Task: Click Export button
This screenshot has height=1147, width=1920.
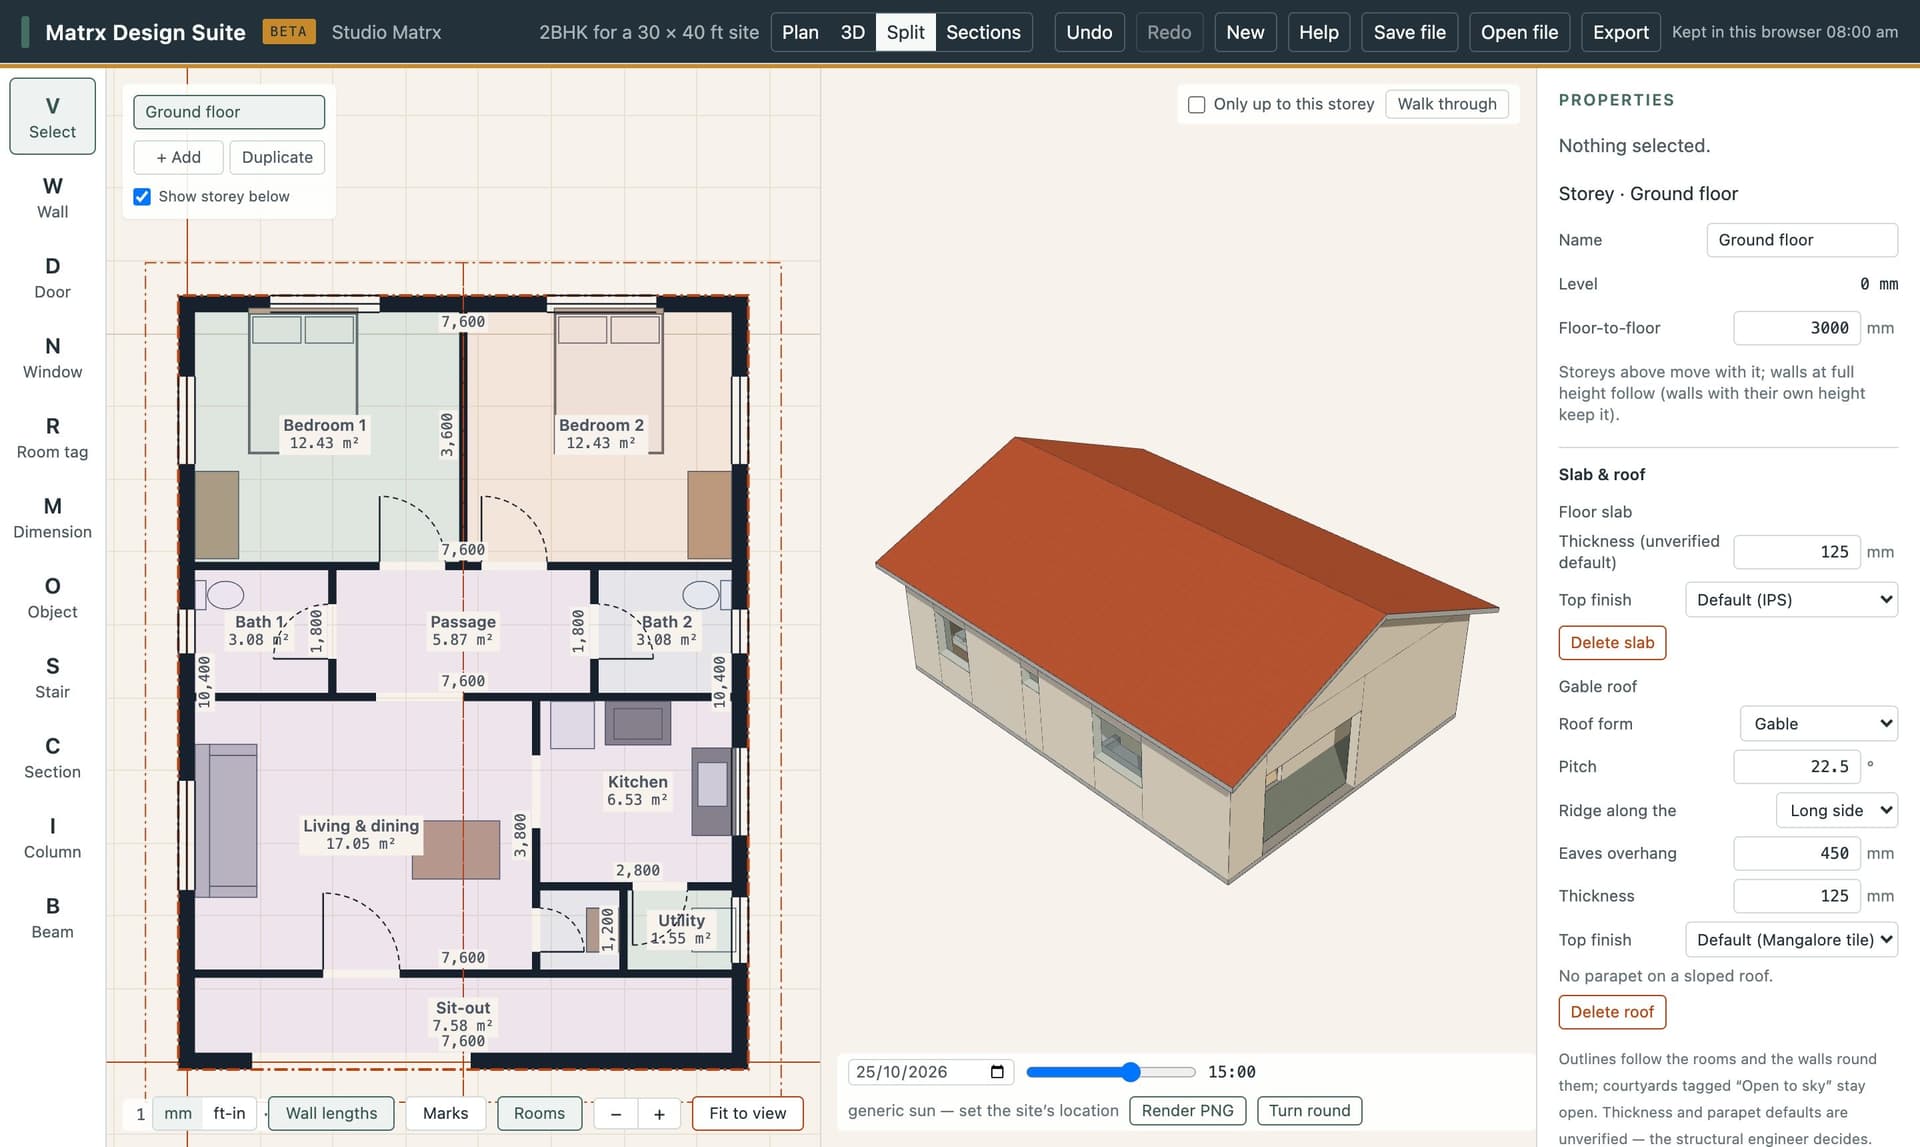Action: (1620, 32)
